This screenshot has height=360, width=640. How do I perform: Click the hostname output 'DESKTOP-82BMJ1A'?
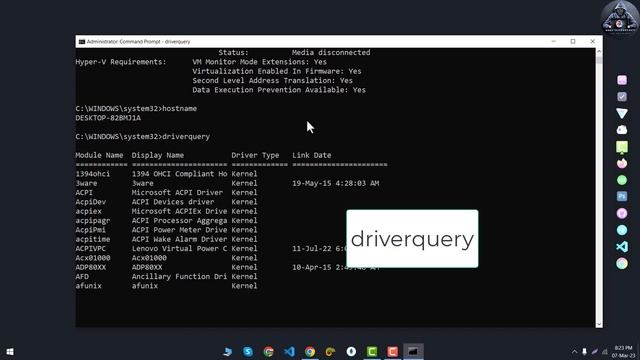click(x=108, y=118)
